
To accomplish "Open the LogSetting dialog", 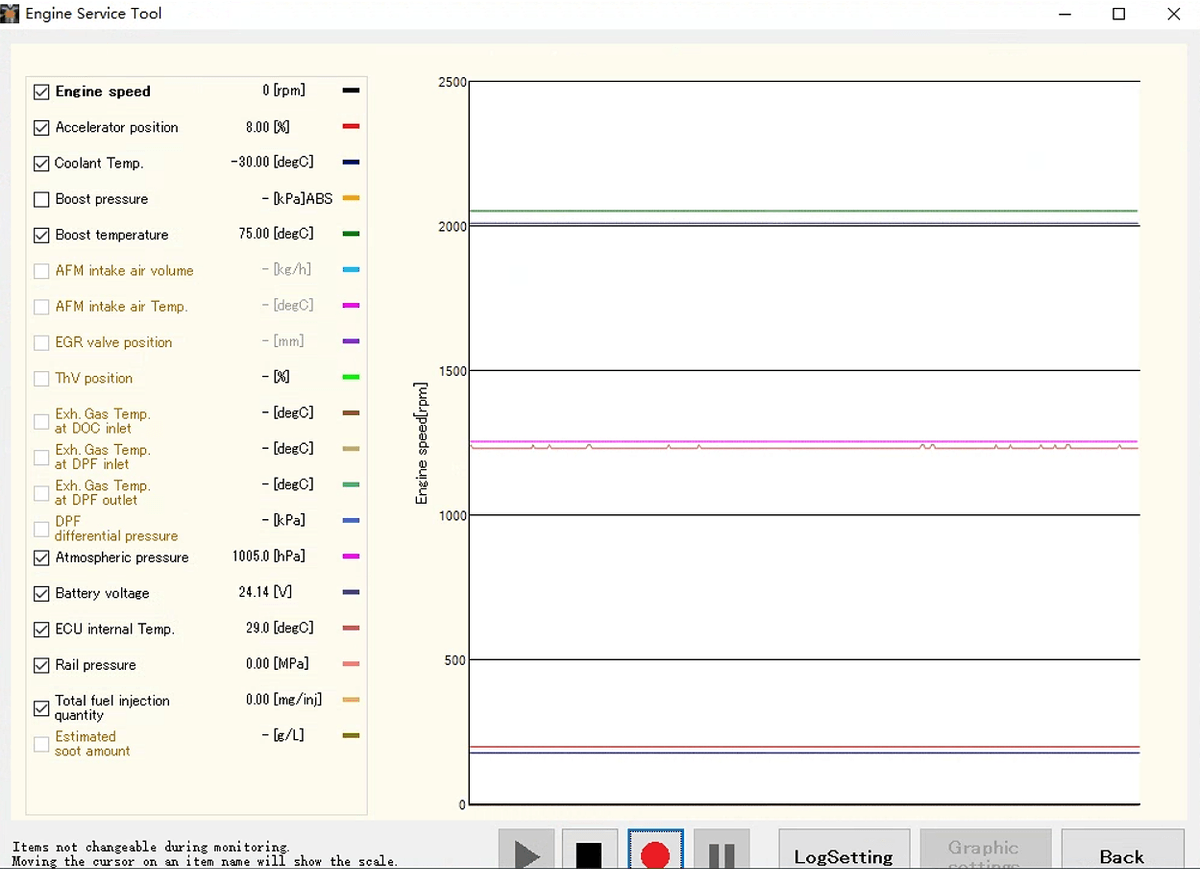I will coord(843,855).
